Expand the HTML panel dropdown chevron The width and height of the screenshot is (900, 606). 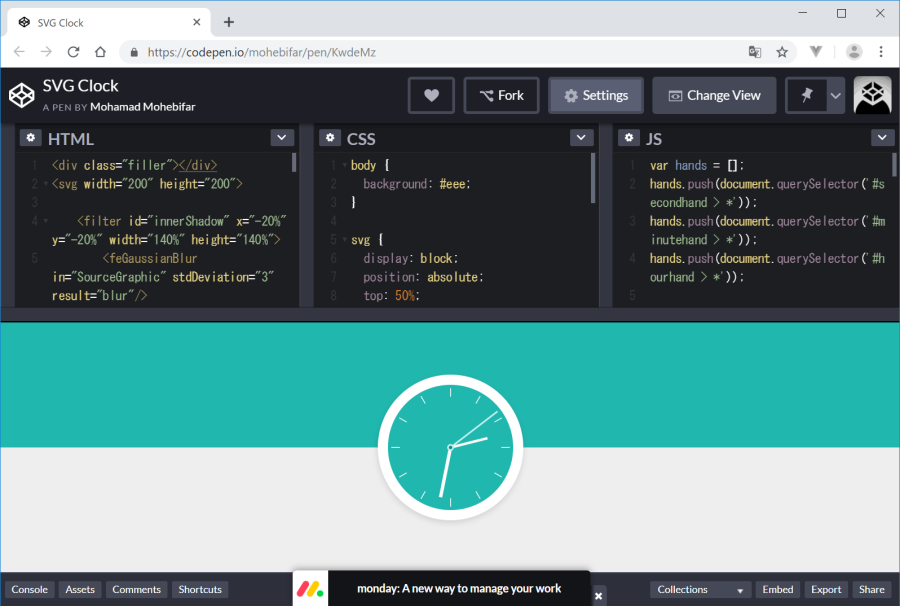[282, 138]
